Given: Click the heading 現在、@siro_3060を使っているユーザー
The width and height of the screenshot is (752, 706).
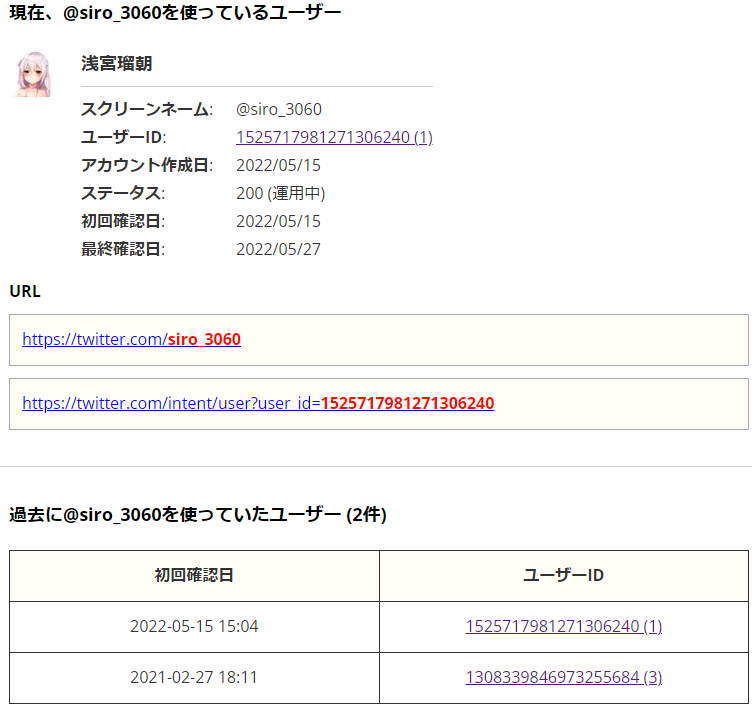Looking at the screenshot, I should tap(175, 13).
